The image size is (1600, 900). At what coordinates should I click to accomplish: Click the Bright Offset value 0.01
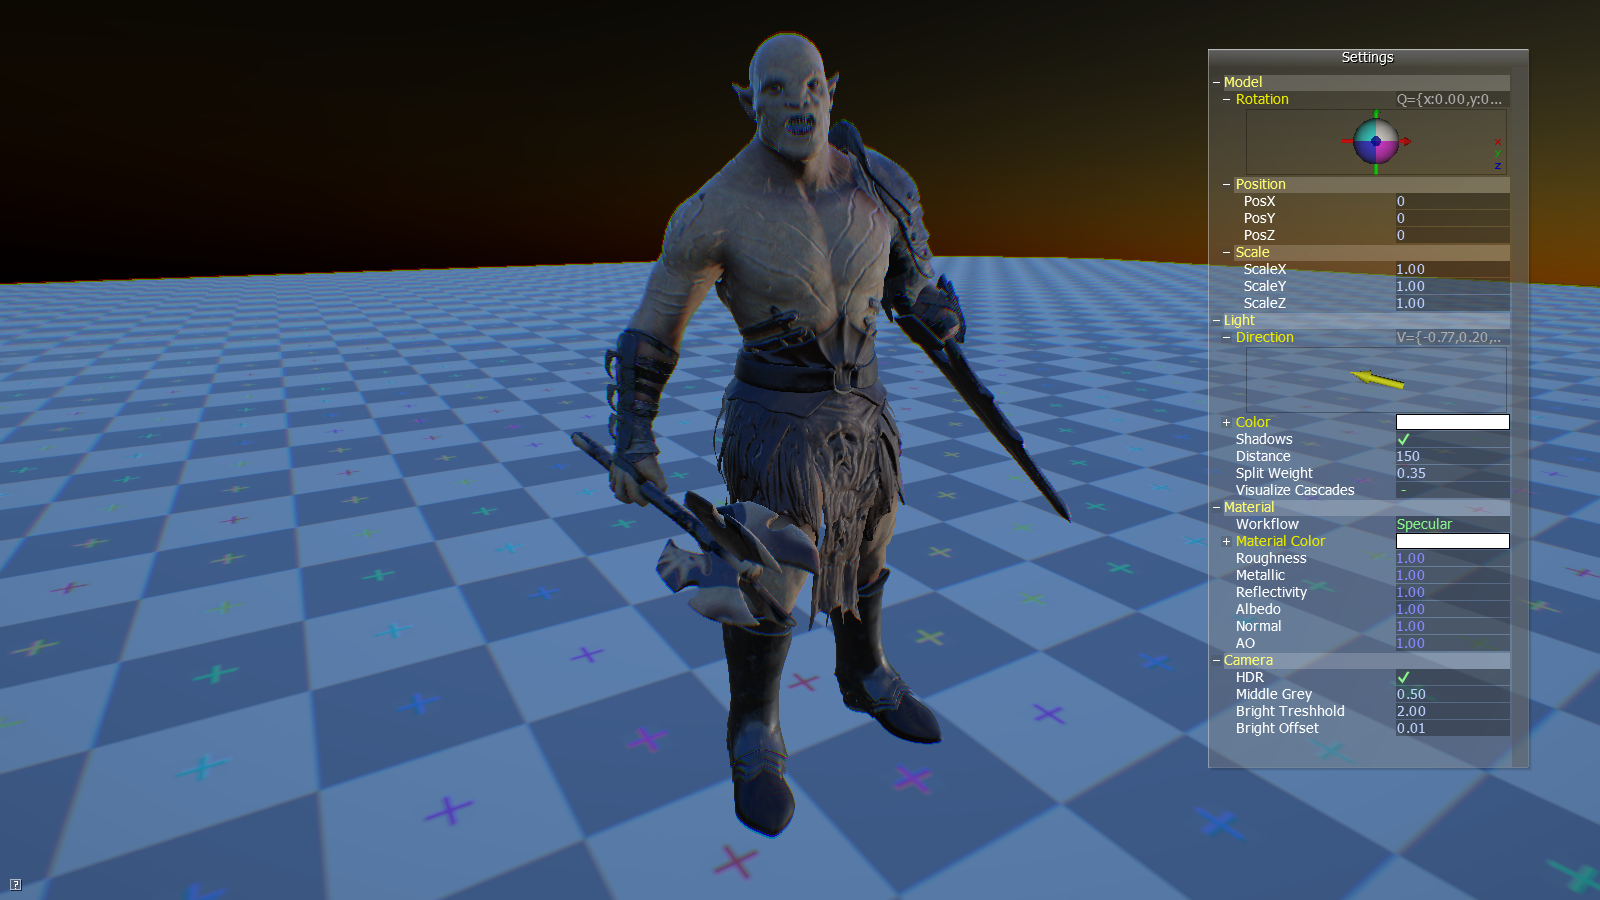tap(1453, 728)
